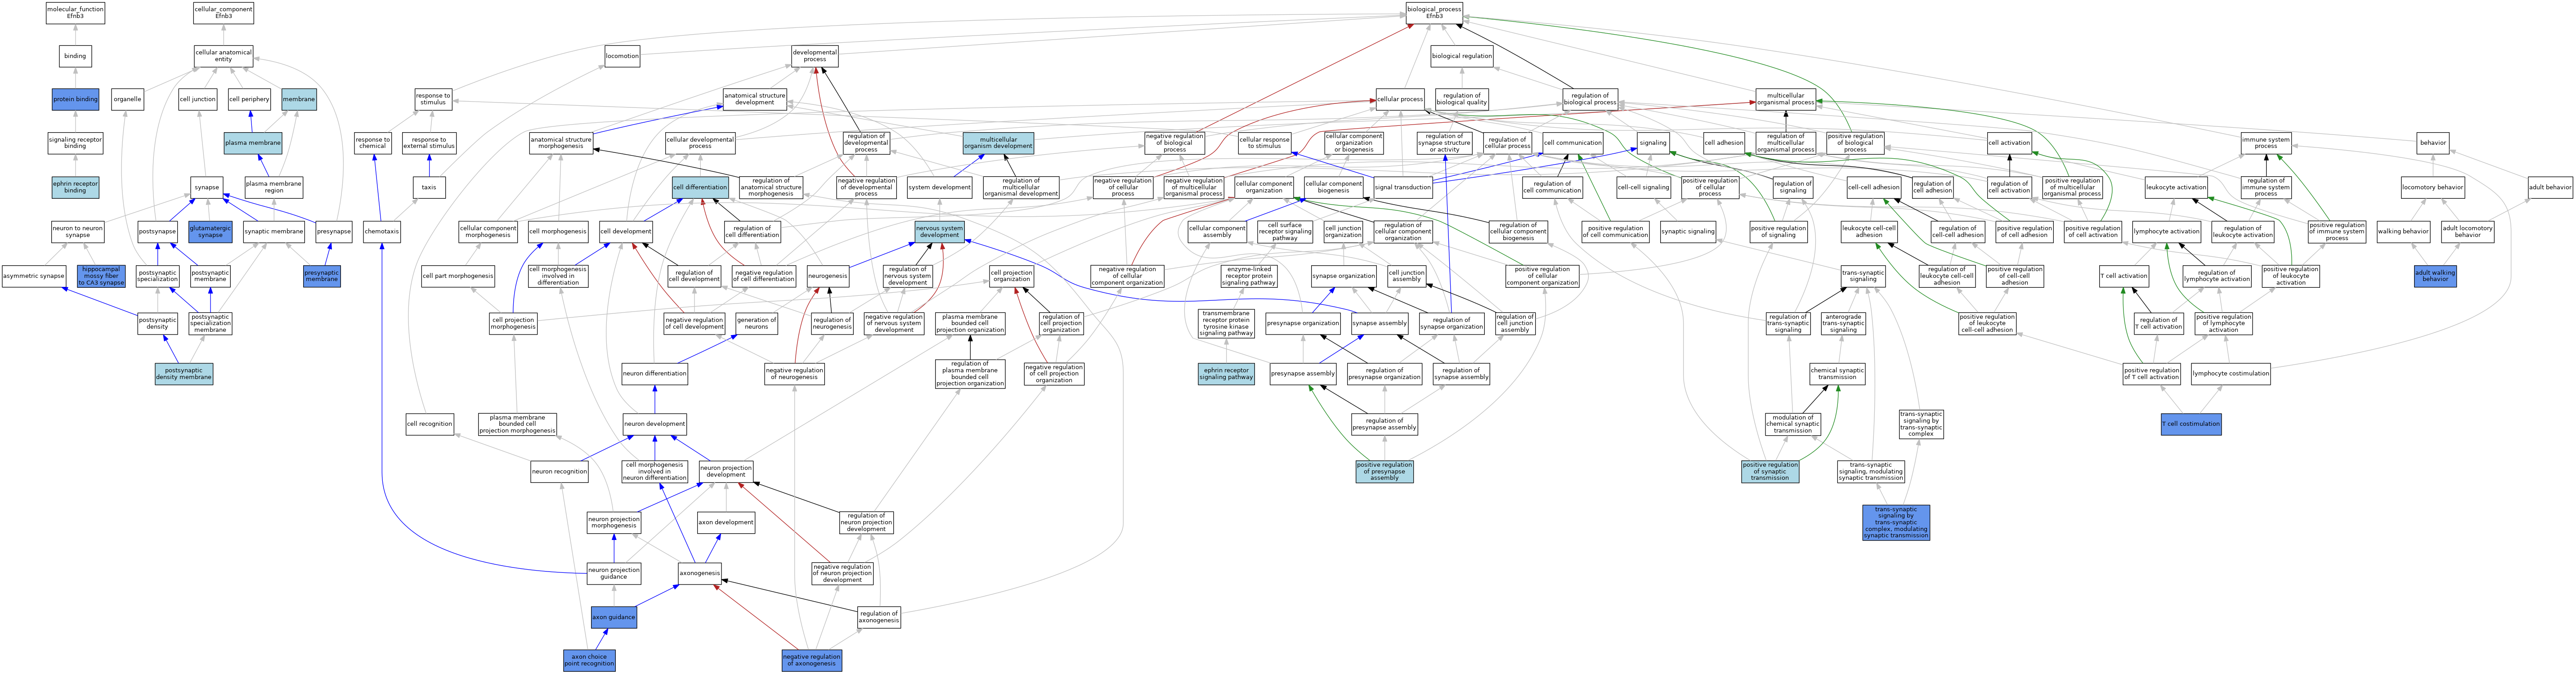Click the 'plasma membrane region' node
The height and width of the screenshot is (674, 2576).
(273, 187)
